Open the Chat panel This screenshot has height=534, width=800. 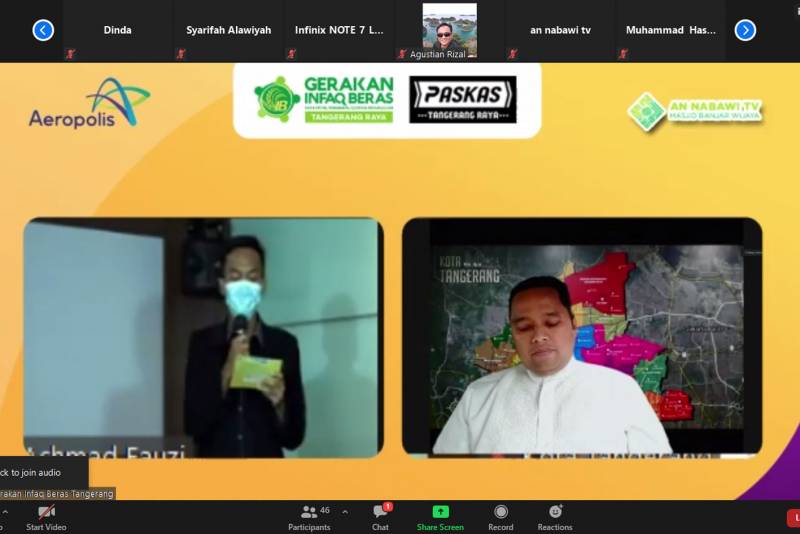(380, 516)
